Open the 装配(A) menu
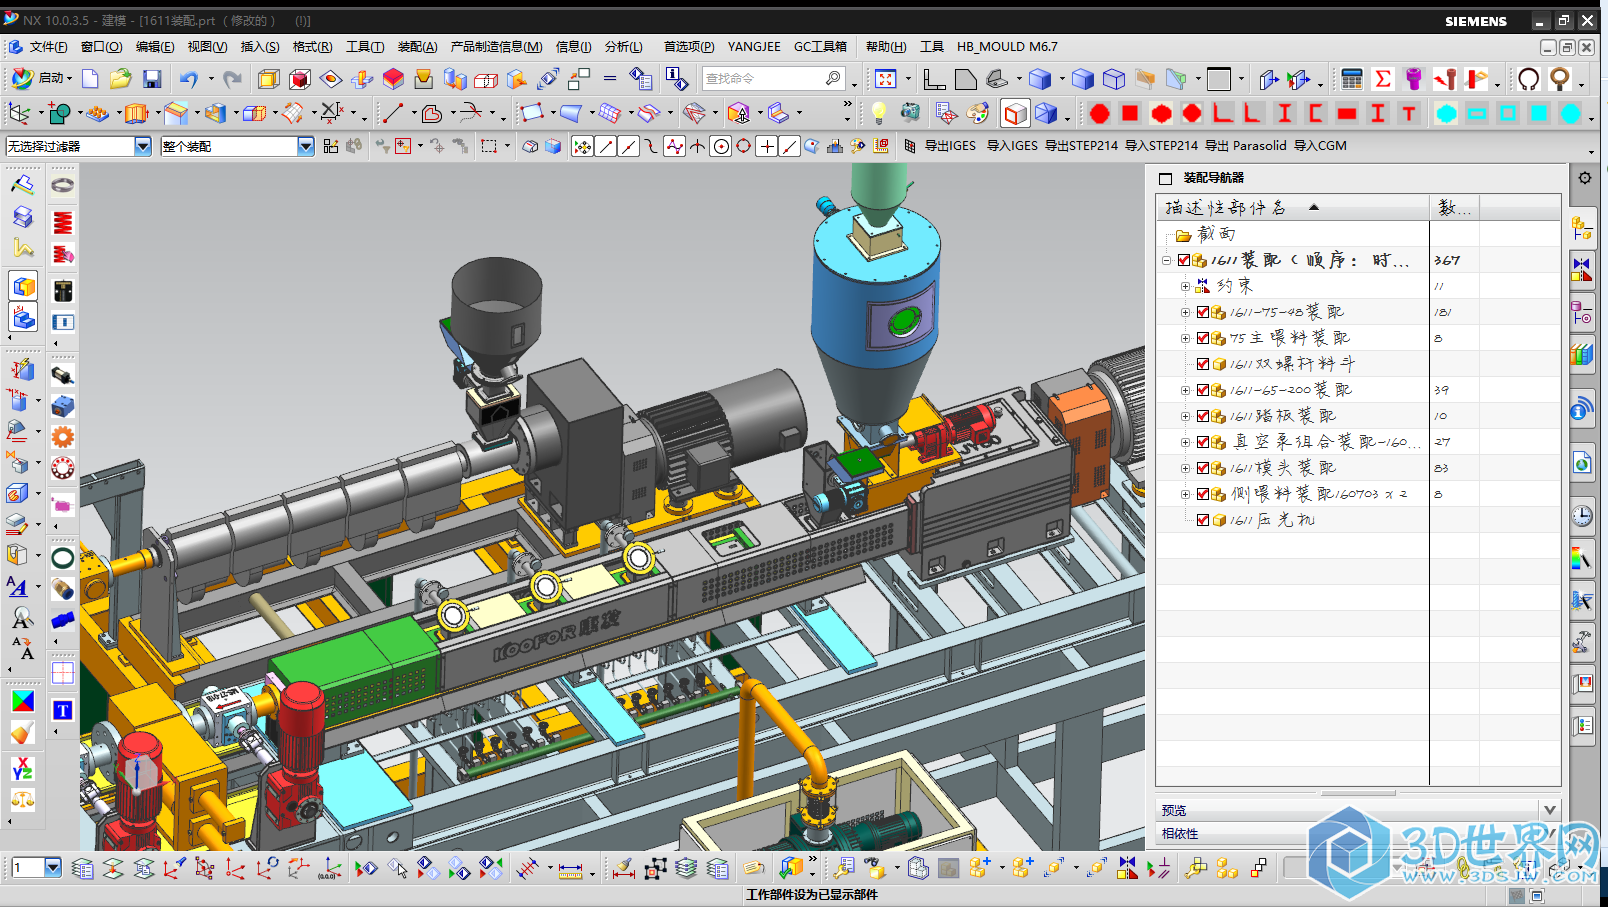Screen dimensions: 1608x907 [417, 47]
